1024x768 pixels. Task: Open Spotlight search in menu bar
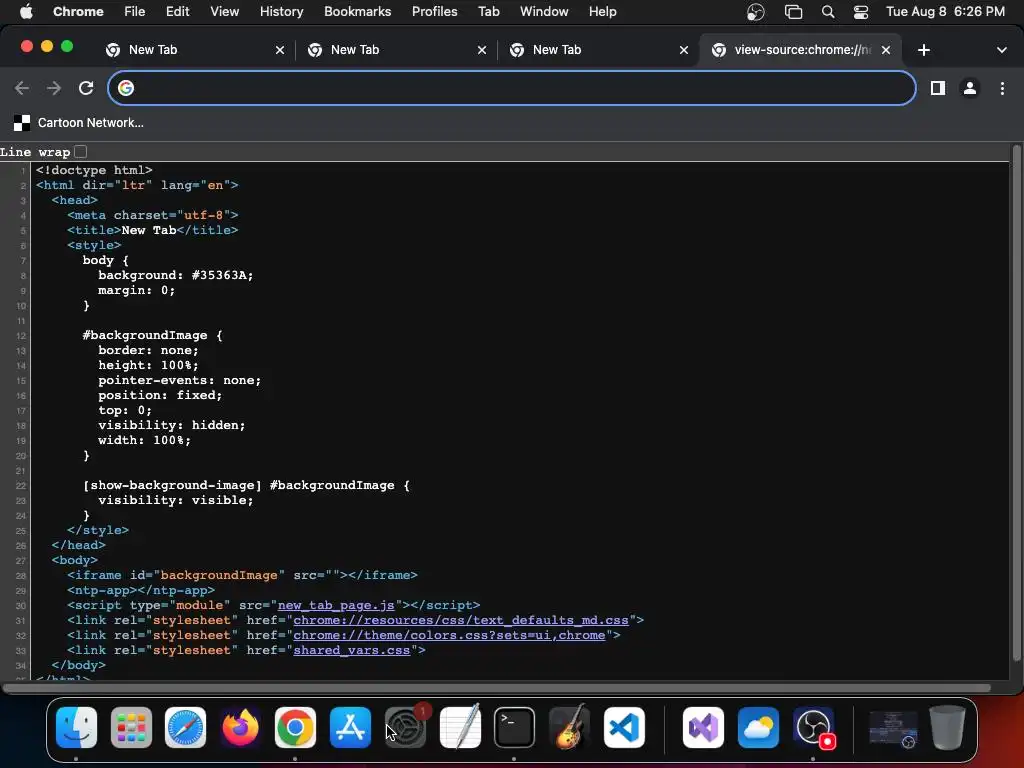point(827,12)
